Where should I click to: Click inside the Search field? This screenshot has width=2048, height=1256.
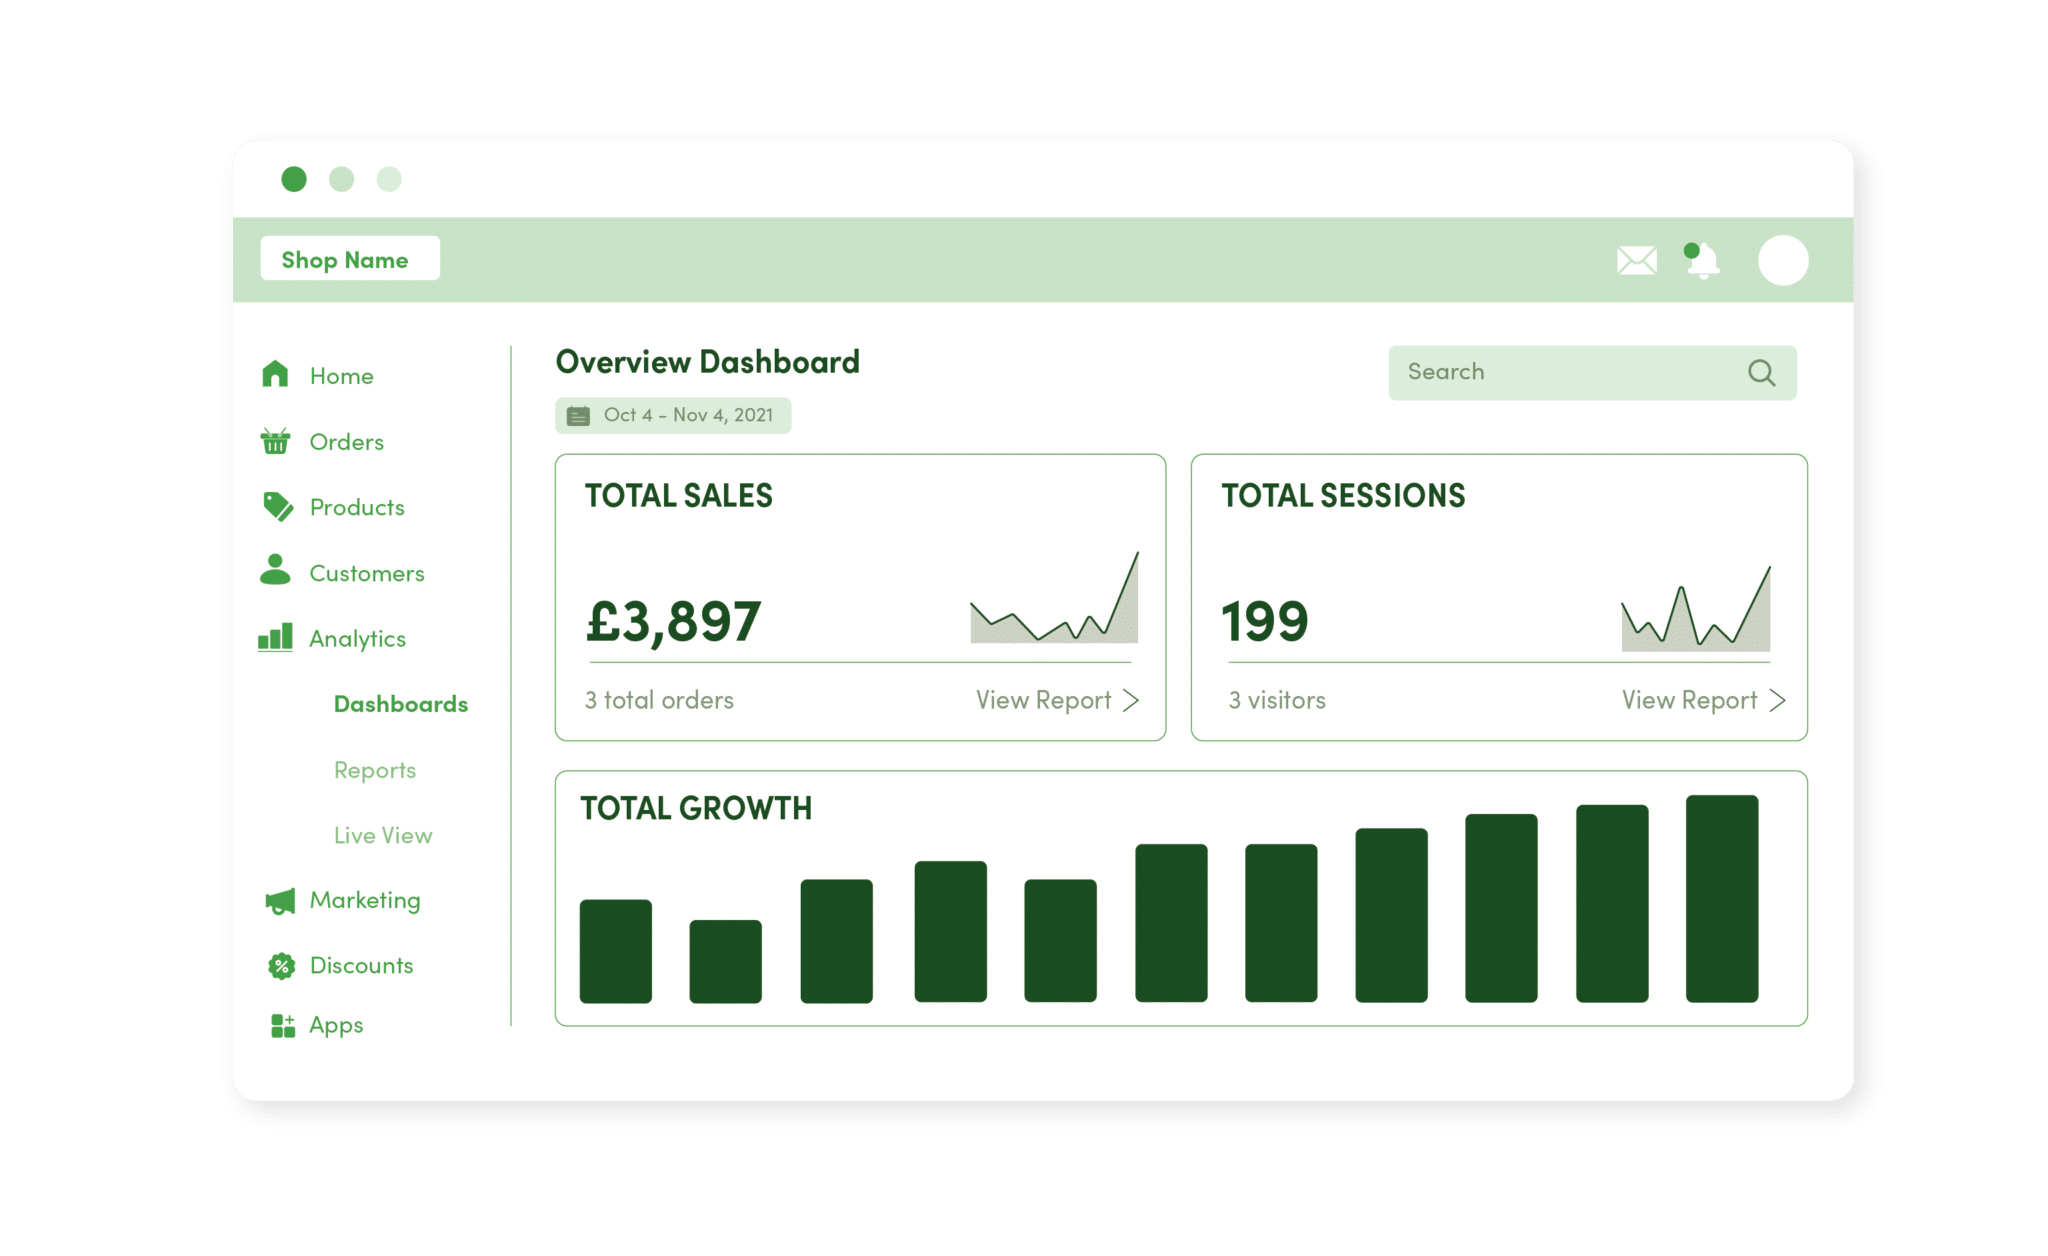[x=1592, y=373]
